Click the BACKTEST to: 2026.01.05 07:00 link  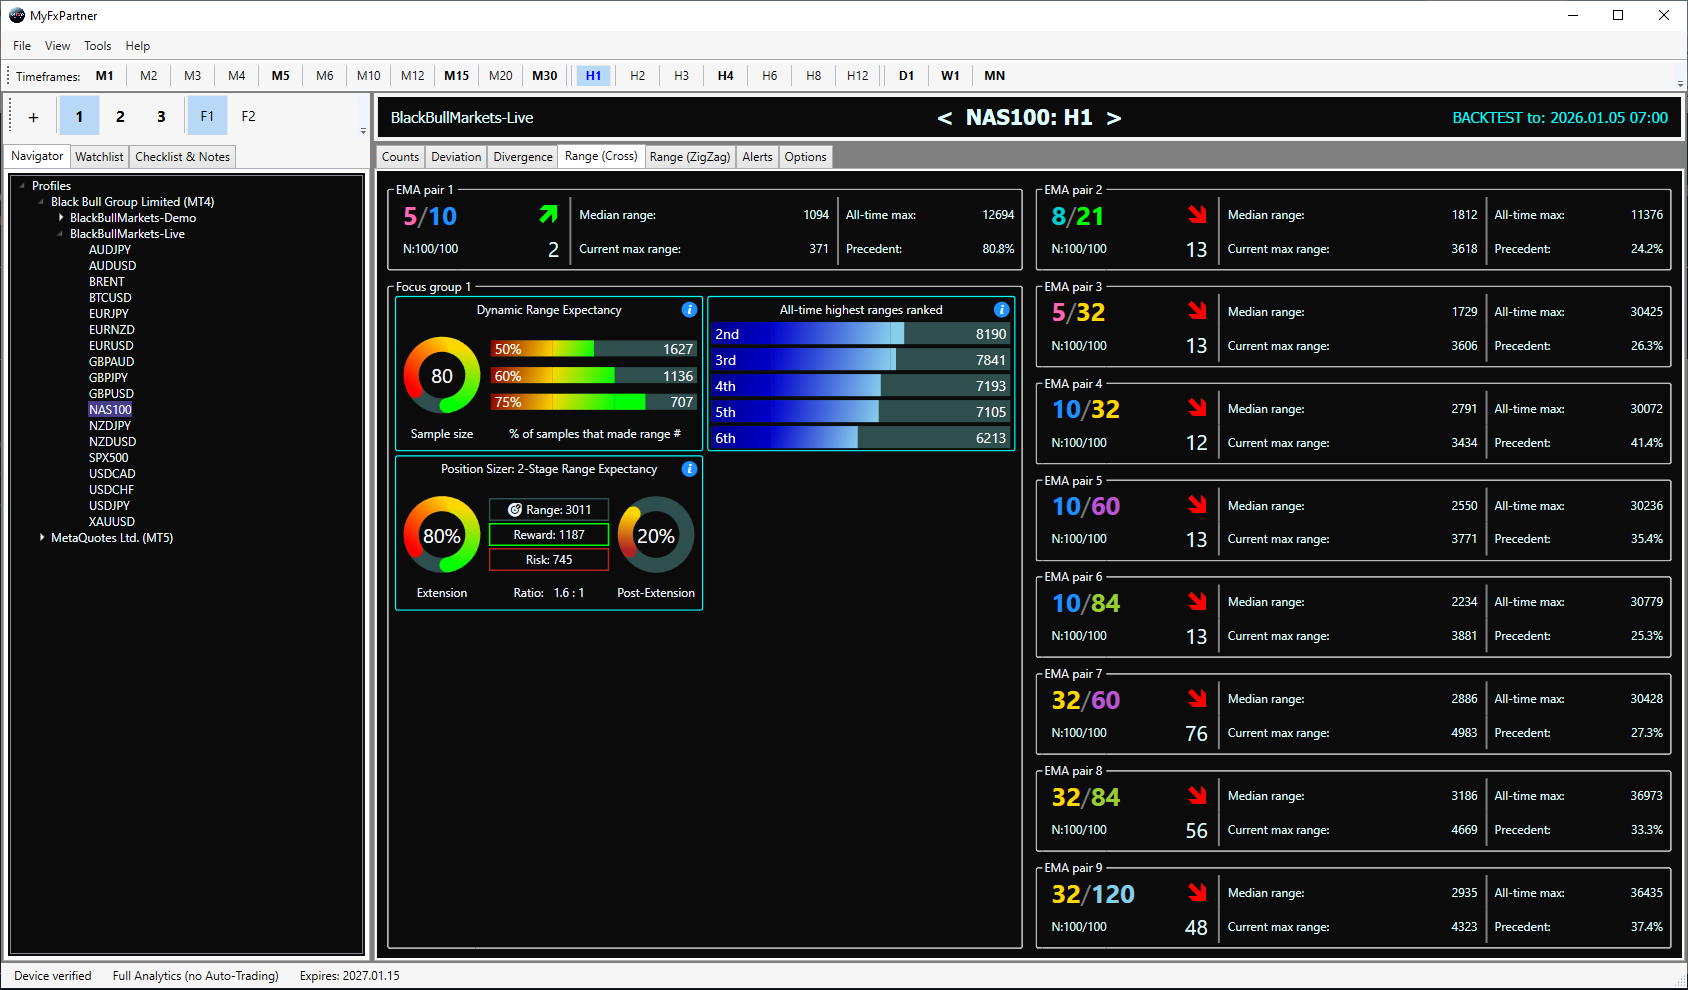coord(1559,117)
